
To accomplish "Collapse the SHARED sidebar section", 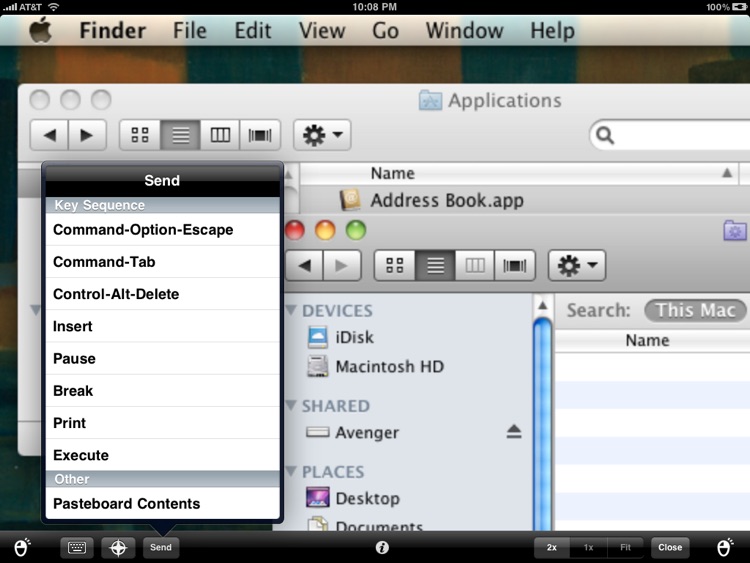I will pos(291,406).
